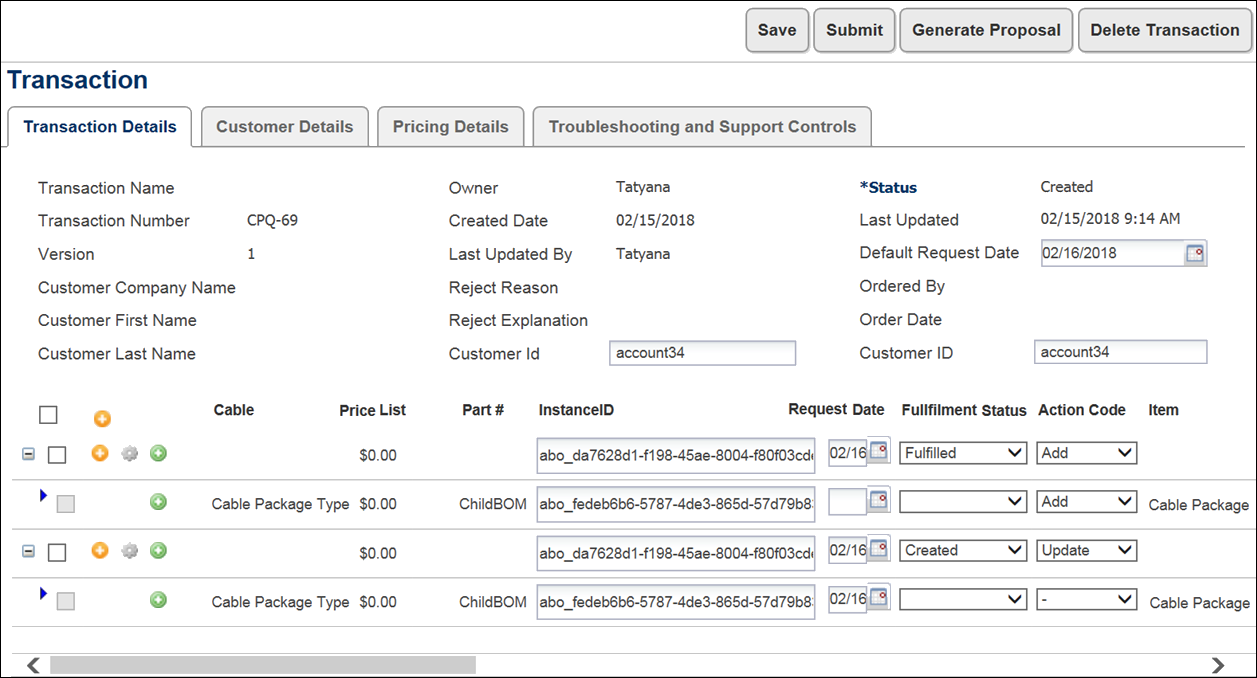
Task: Click green add icon on Cable Package Type row
Action: coord(158,503)
